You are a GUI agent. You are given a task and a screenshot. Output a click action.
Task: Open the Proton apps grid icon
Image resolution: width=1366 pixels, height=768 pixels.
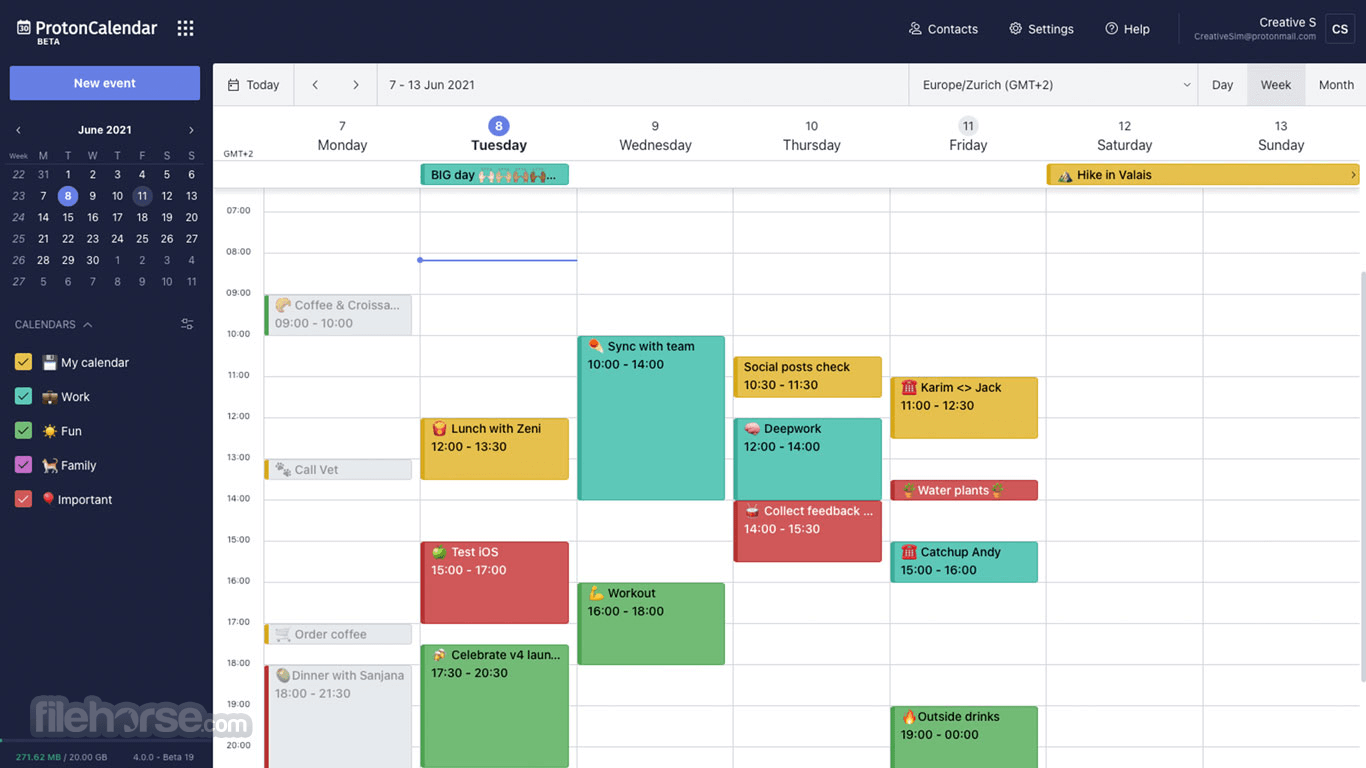coord(185,28)
